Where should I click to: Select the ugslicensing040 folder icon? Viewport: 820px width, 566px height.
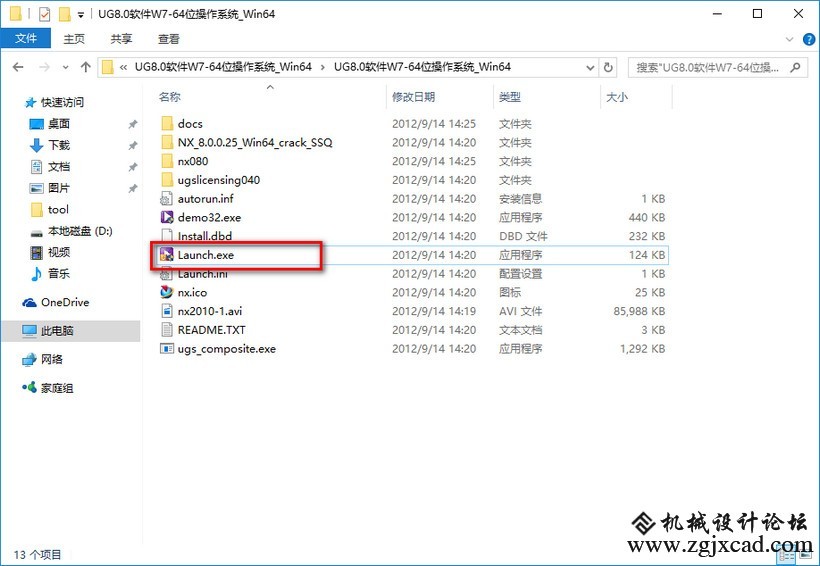point(167,180)
